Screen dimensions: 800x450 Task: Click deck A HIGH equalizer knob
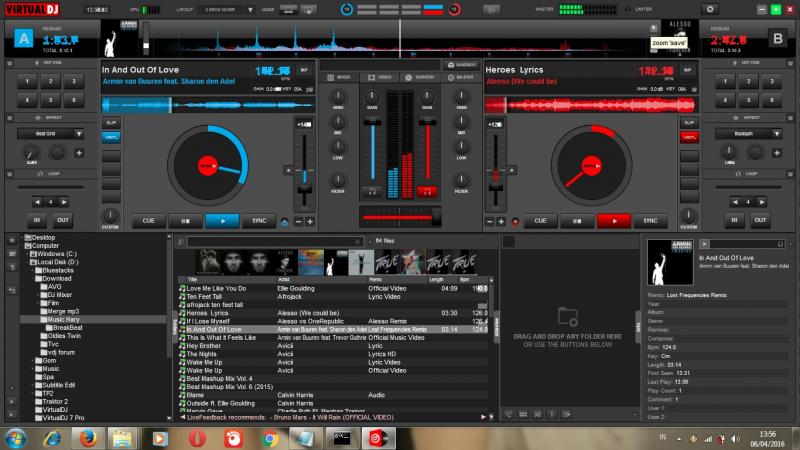(x=338, y=97)
